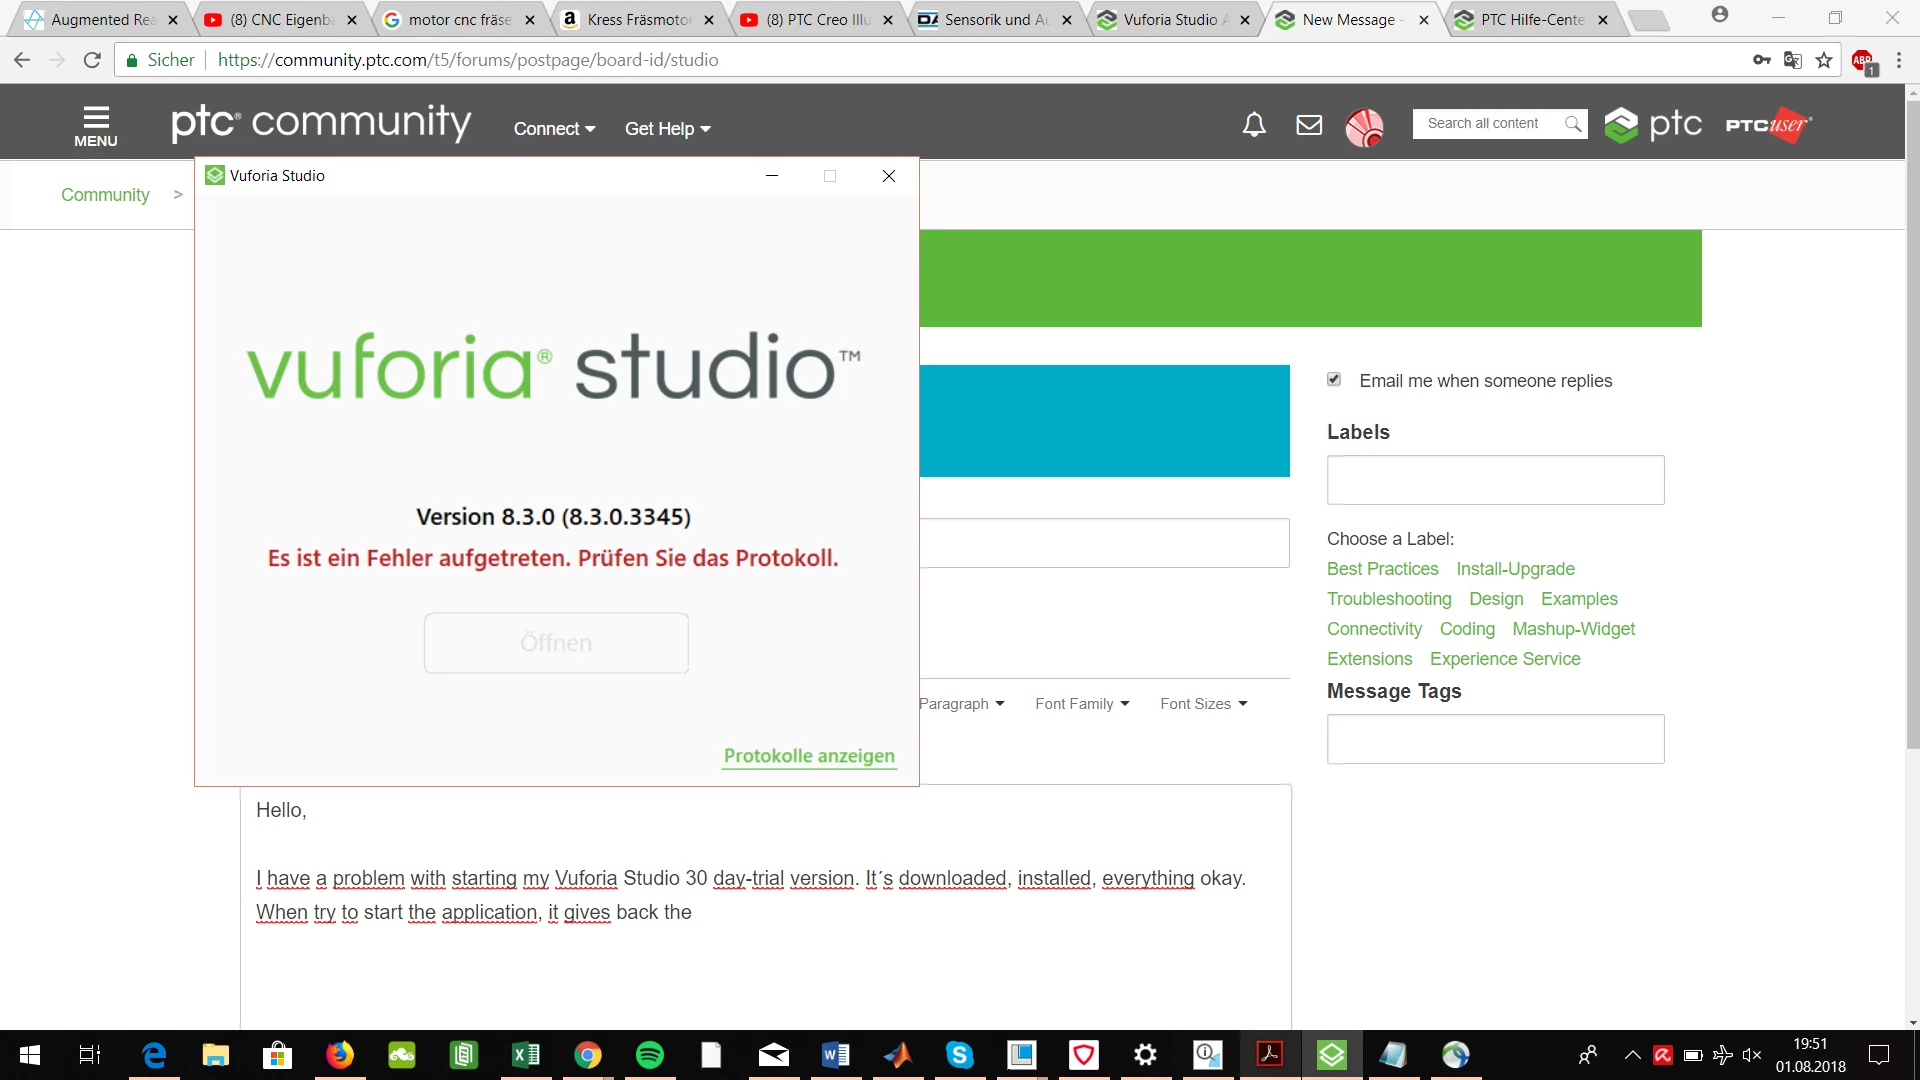Click the Protokolle anzeigen link
Viewport: 1920px width, 1080px height.
[x=809, y=756]
